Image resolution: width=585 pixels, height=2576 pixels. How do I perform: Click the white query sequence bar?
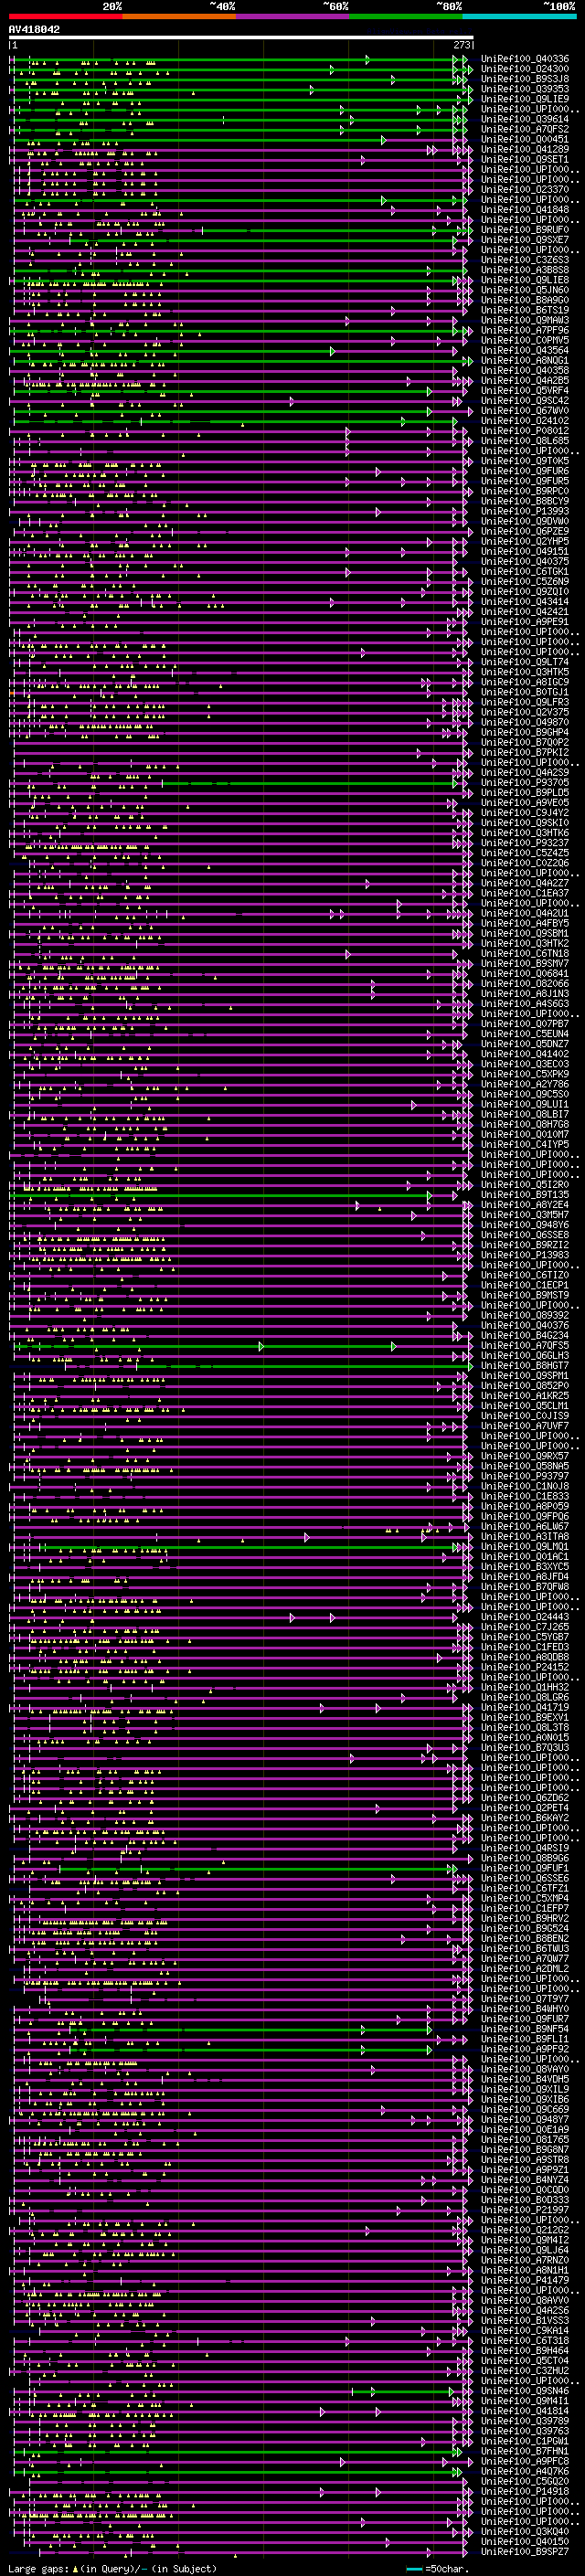coord(241,38)
